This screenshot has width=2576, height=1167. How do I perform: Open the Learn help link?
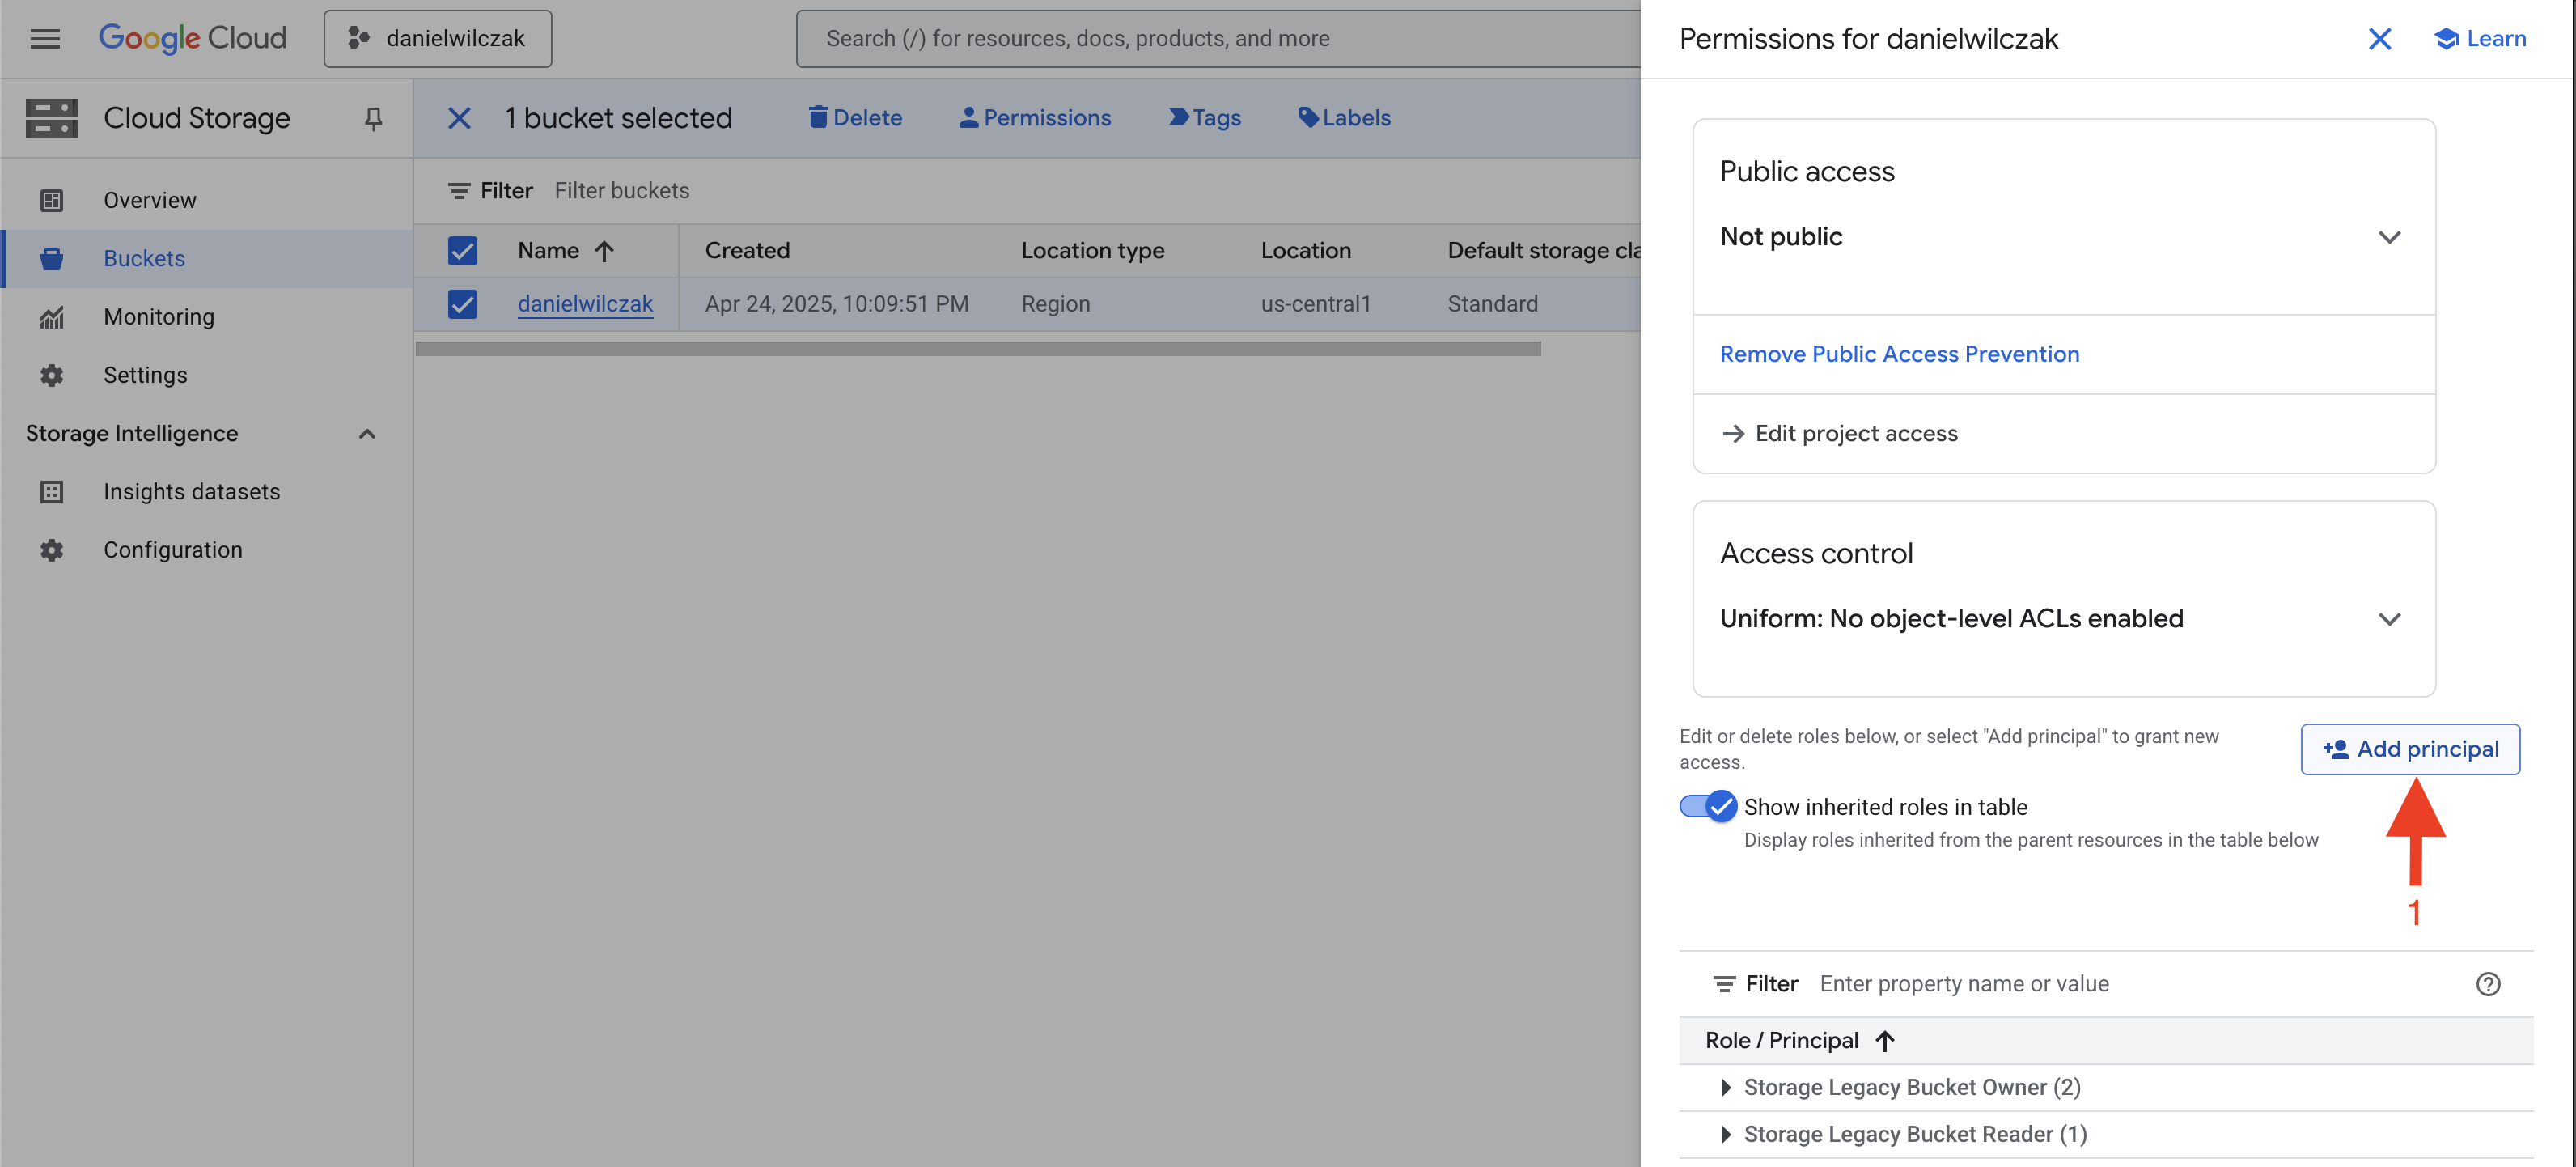(x=2479, y=38)
